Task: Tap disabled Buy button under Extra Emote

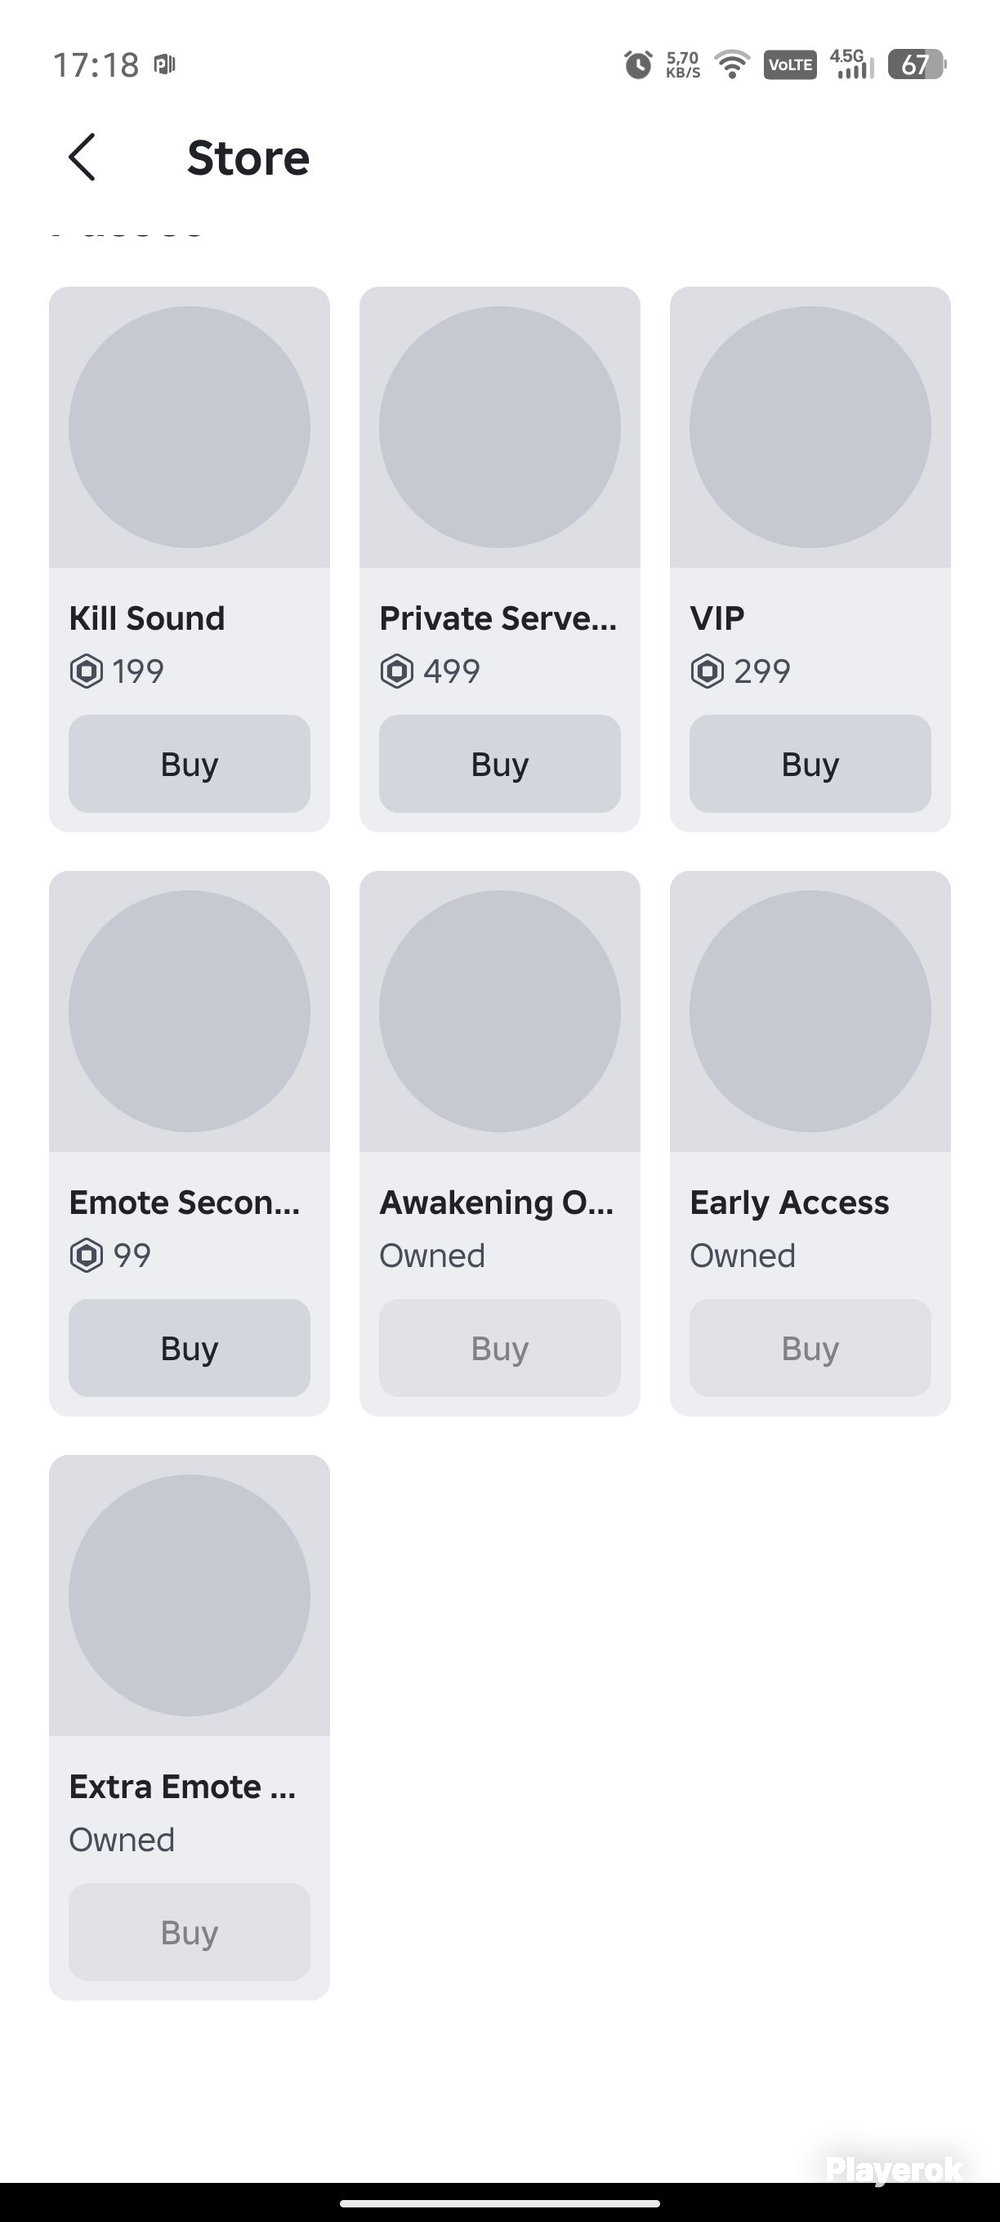Action: [x=189, y=1932]
